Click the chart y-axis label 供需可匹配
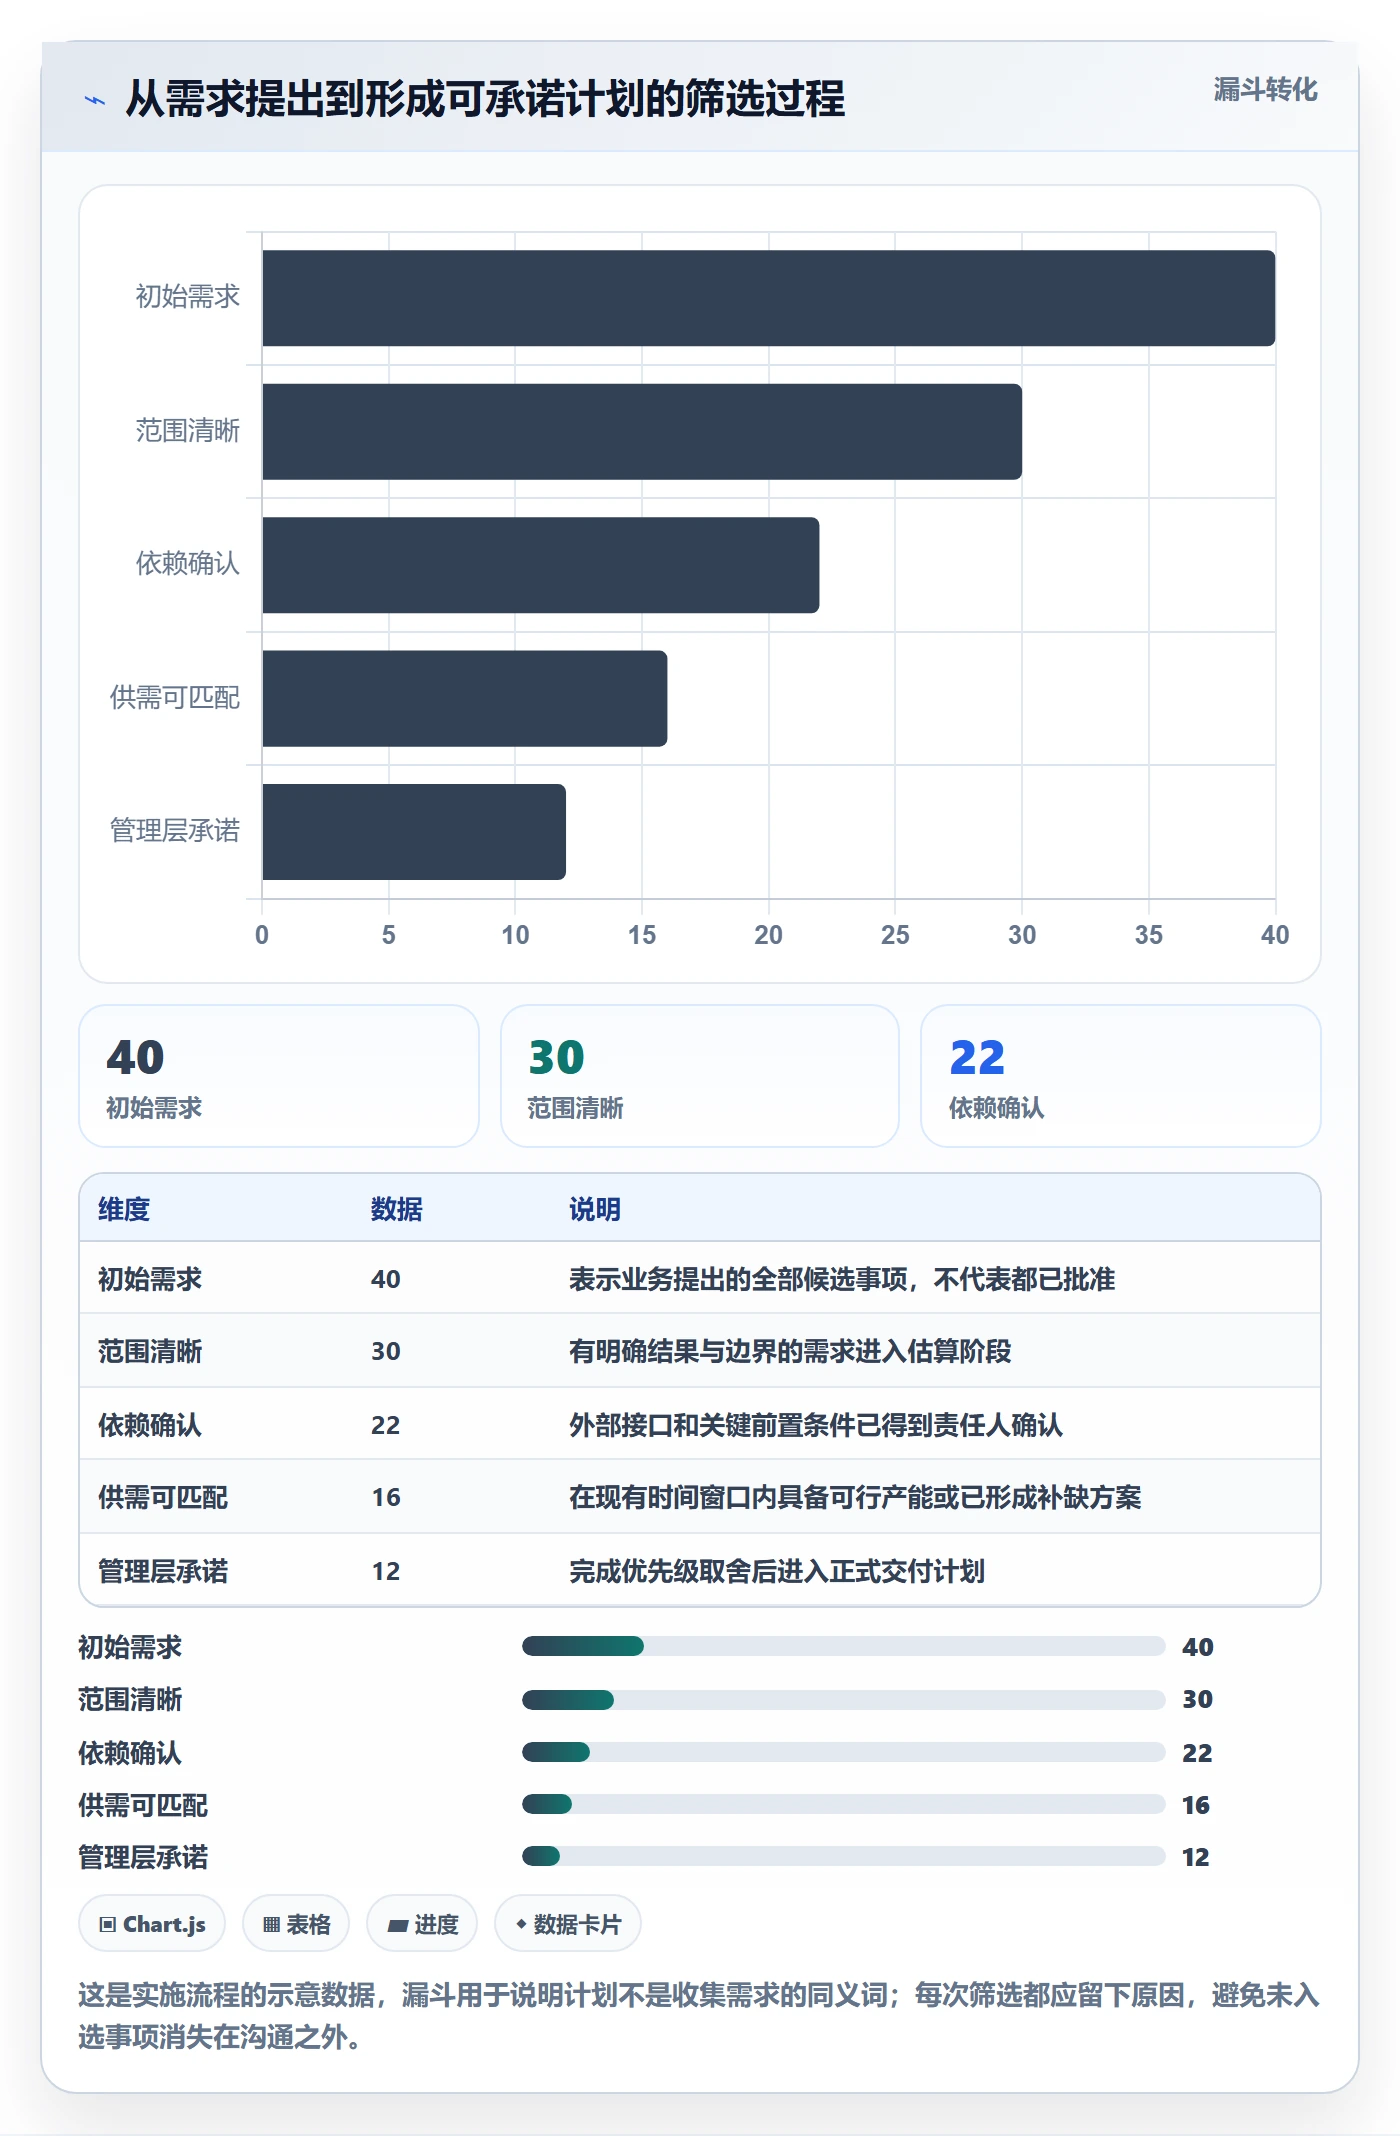Screen dimensions: 1400x2136 [175, 697]
